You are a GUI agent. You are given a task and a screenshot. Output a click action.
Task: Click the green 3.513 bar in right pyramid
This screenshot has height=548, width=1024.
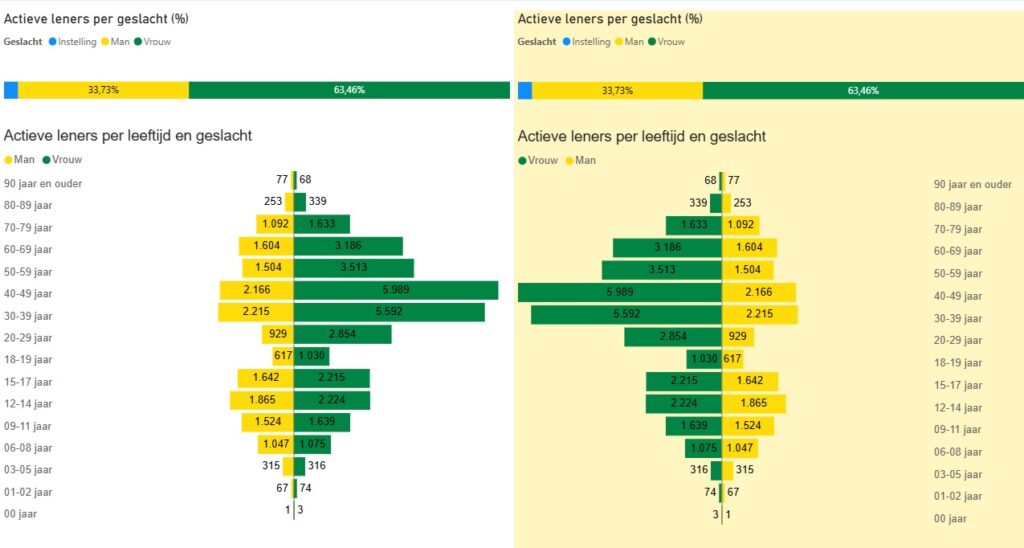tap(661, 270)
